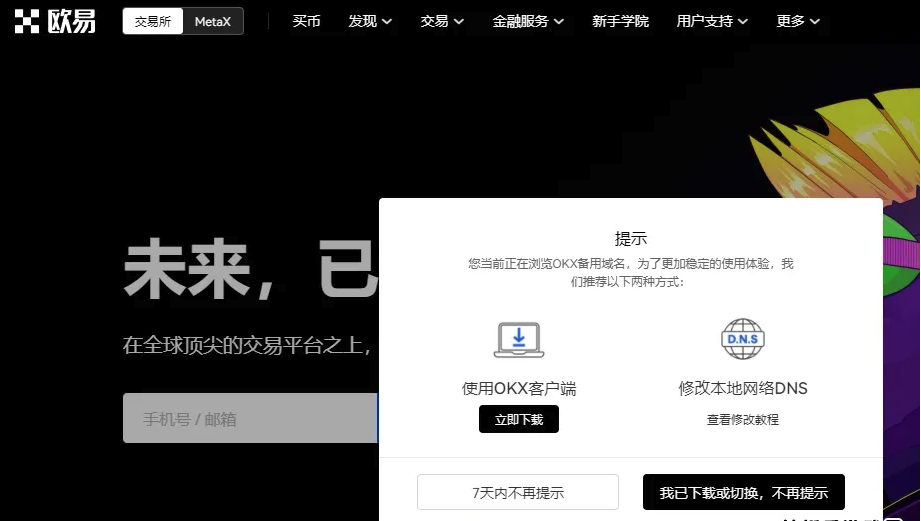Open the 金融服务 dropdown menu

point(528,21)
